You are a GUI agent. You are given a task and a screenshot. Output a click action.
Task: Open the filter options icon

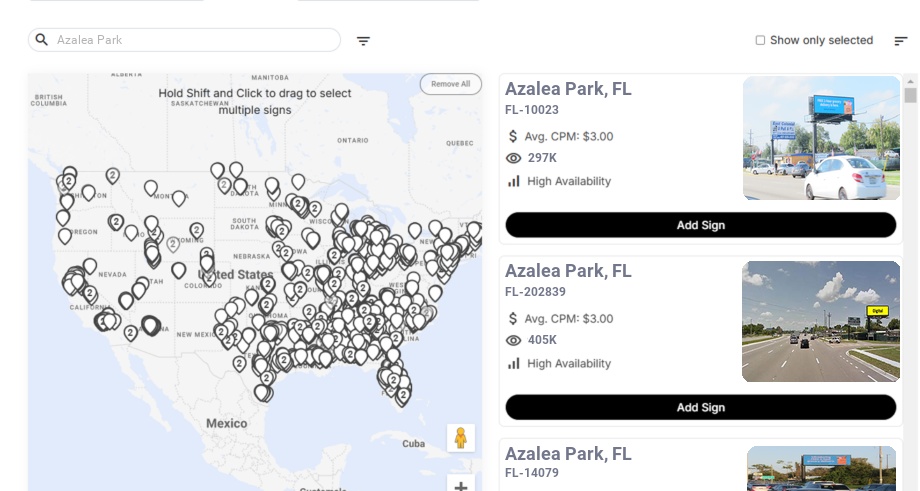tap(363, 41)
